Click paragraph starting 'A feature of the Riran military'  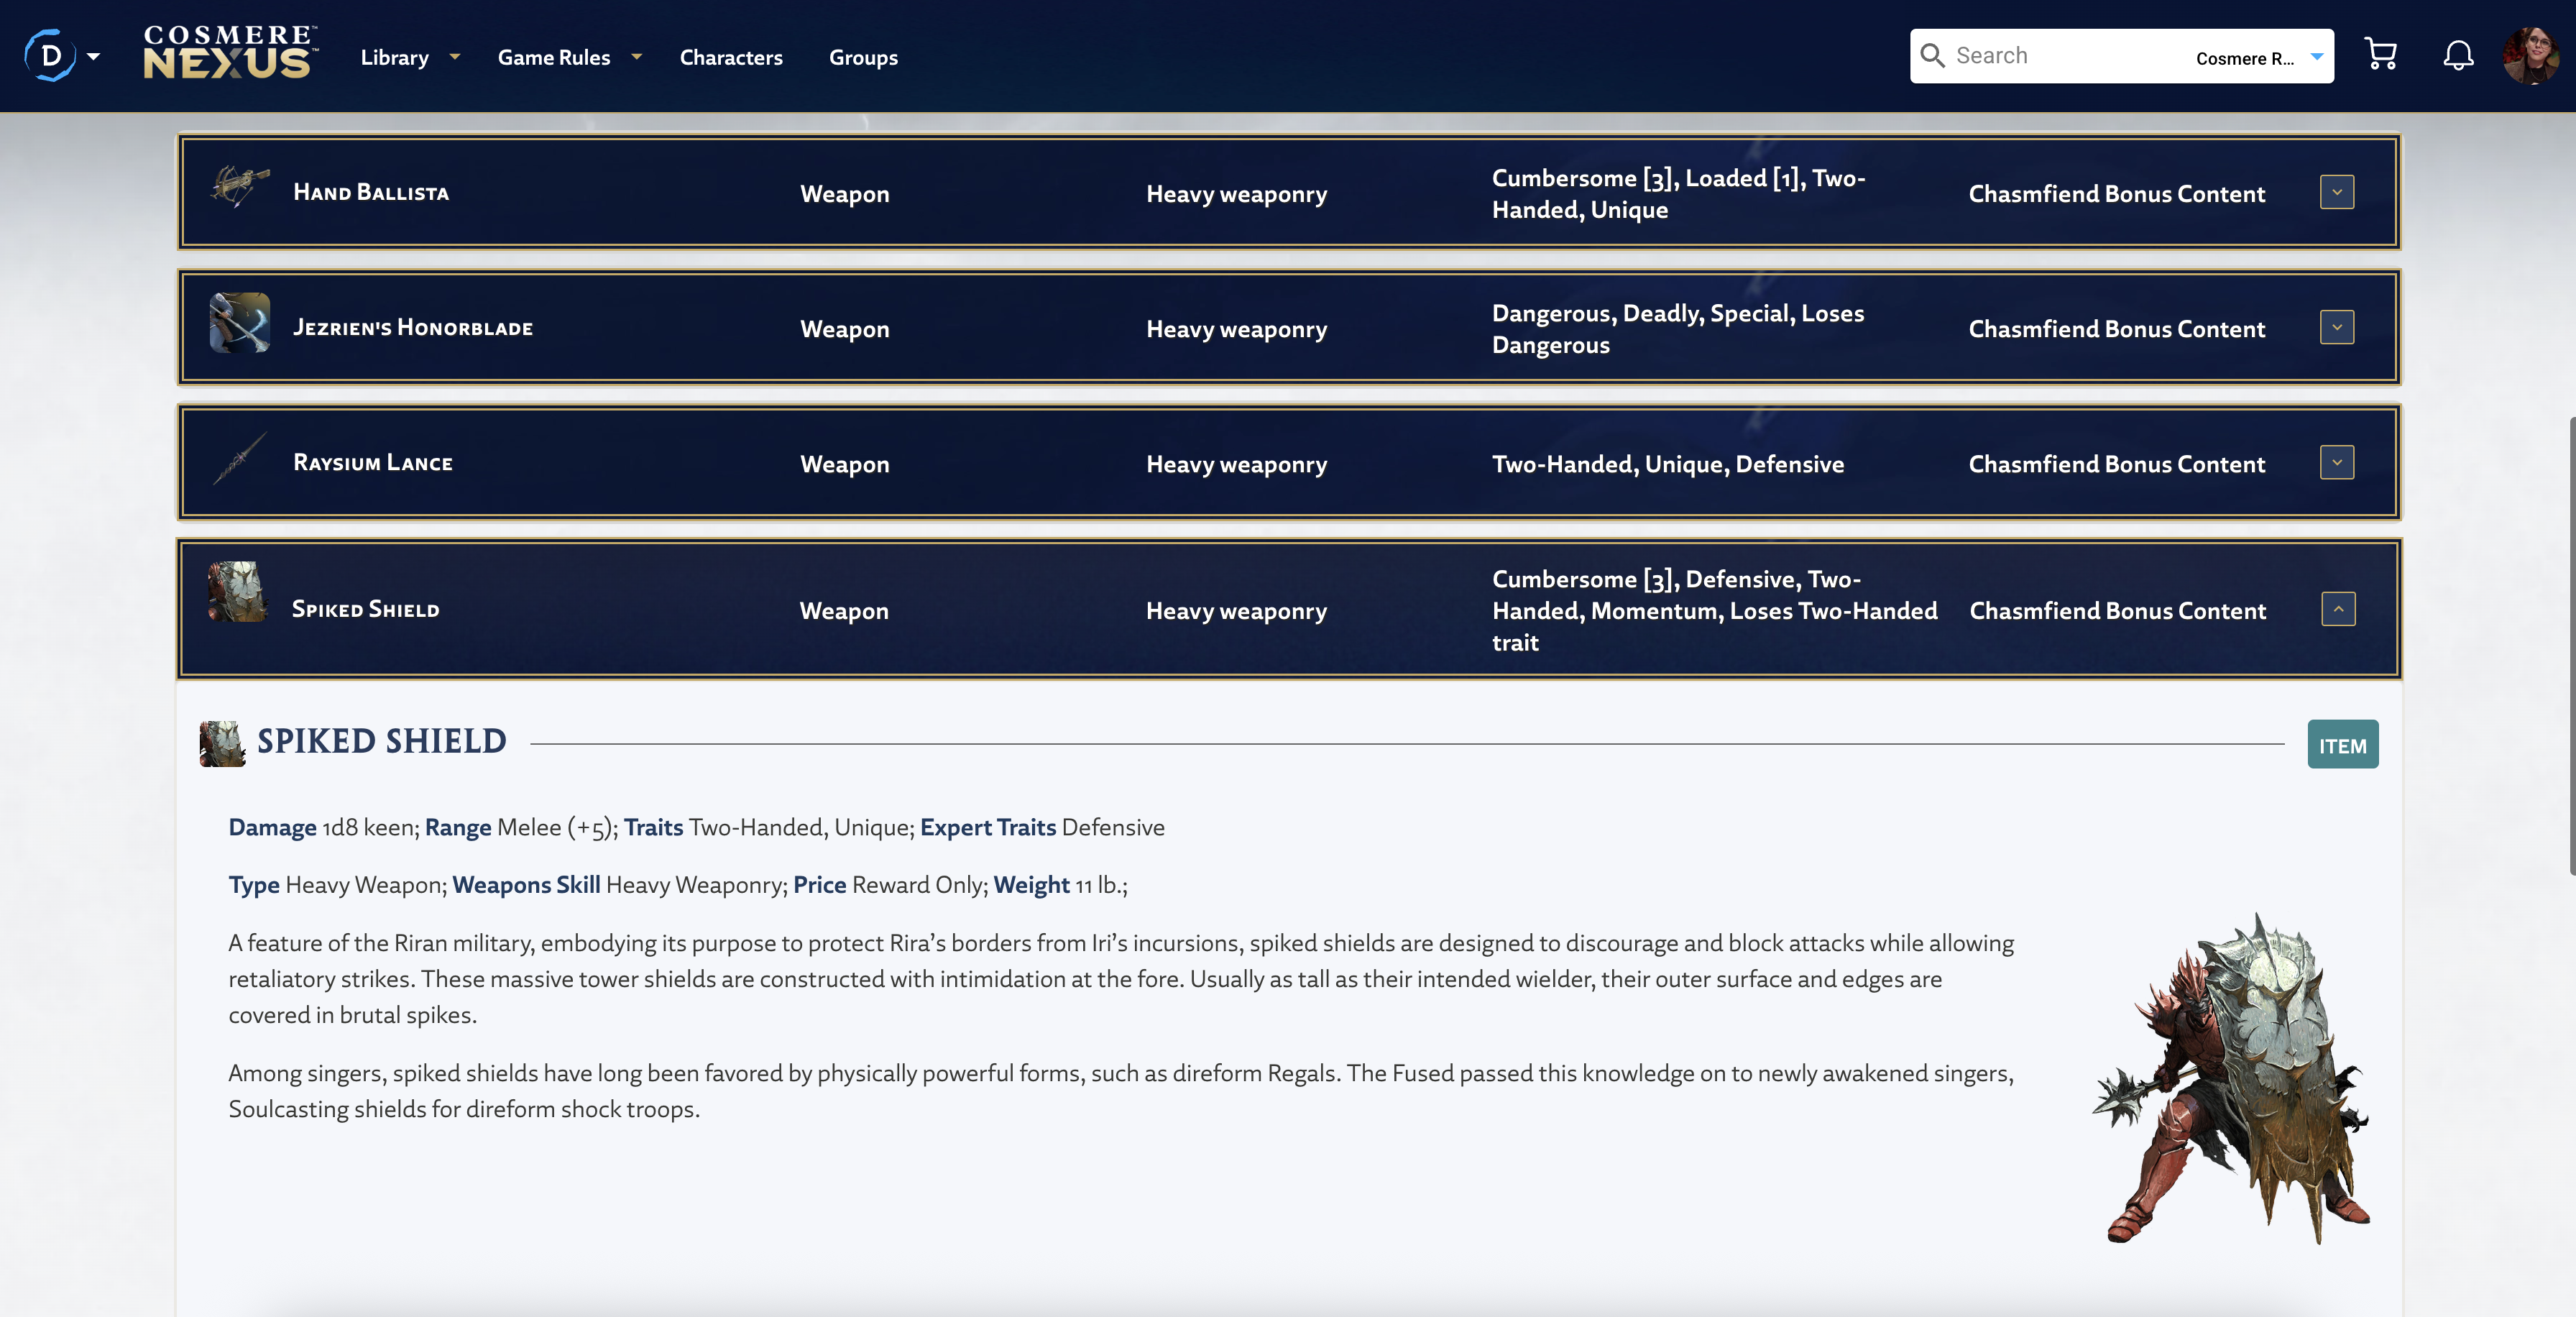1120,979
